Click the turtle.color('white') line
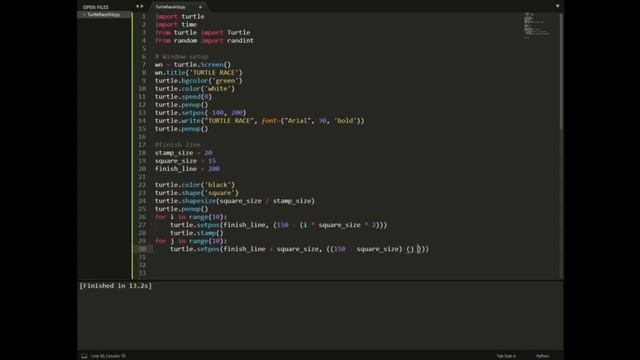This screenshot has height=360, width=640. point(195,89)
